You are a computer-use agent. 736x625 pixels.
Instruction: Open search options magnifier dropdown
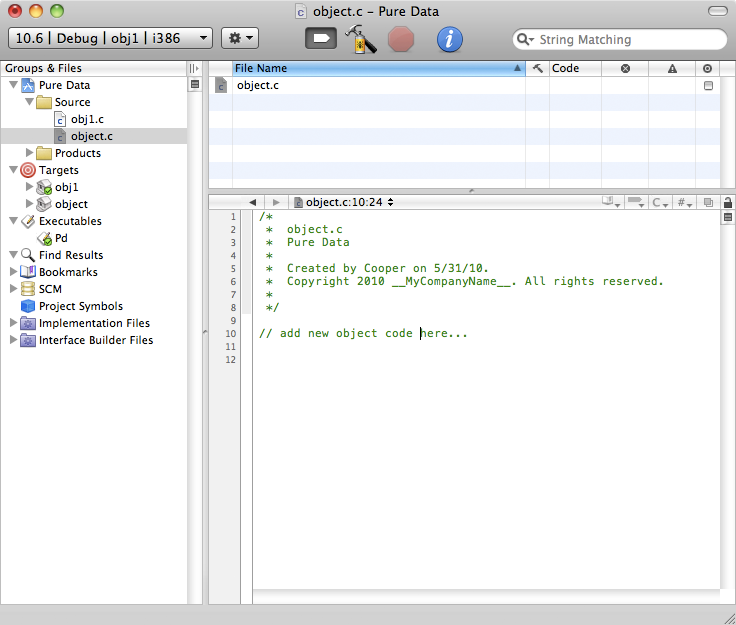525,39
